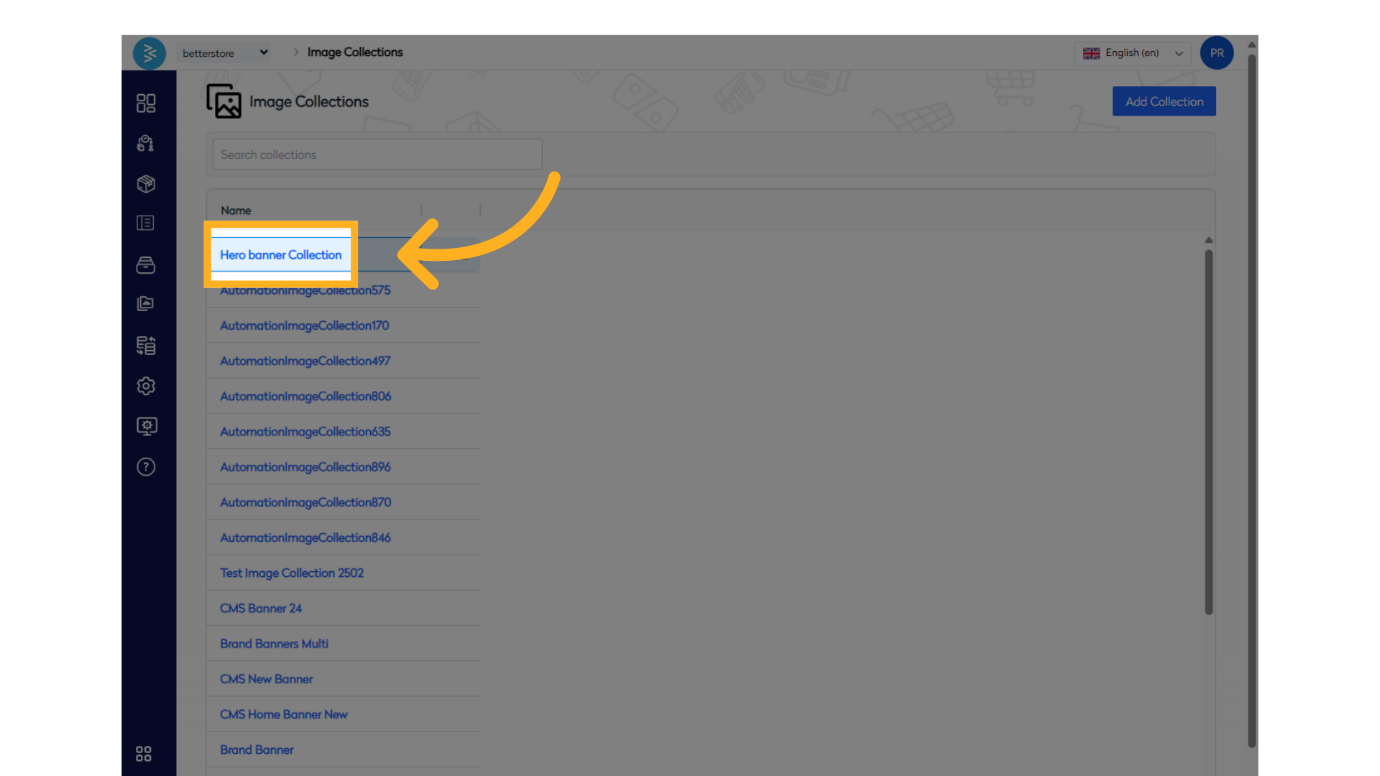Click the Image Collections breadcrumb
This screenshot has width=1380, height=776.
pyautogui.click(x=355, y=52)
